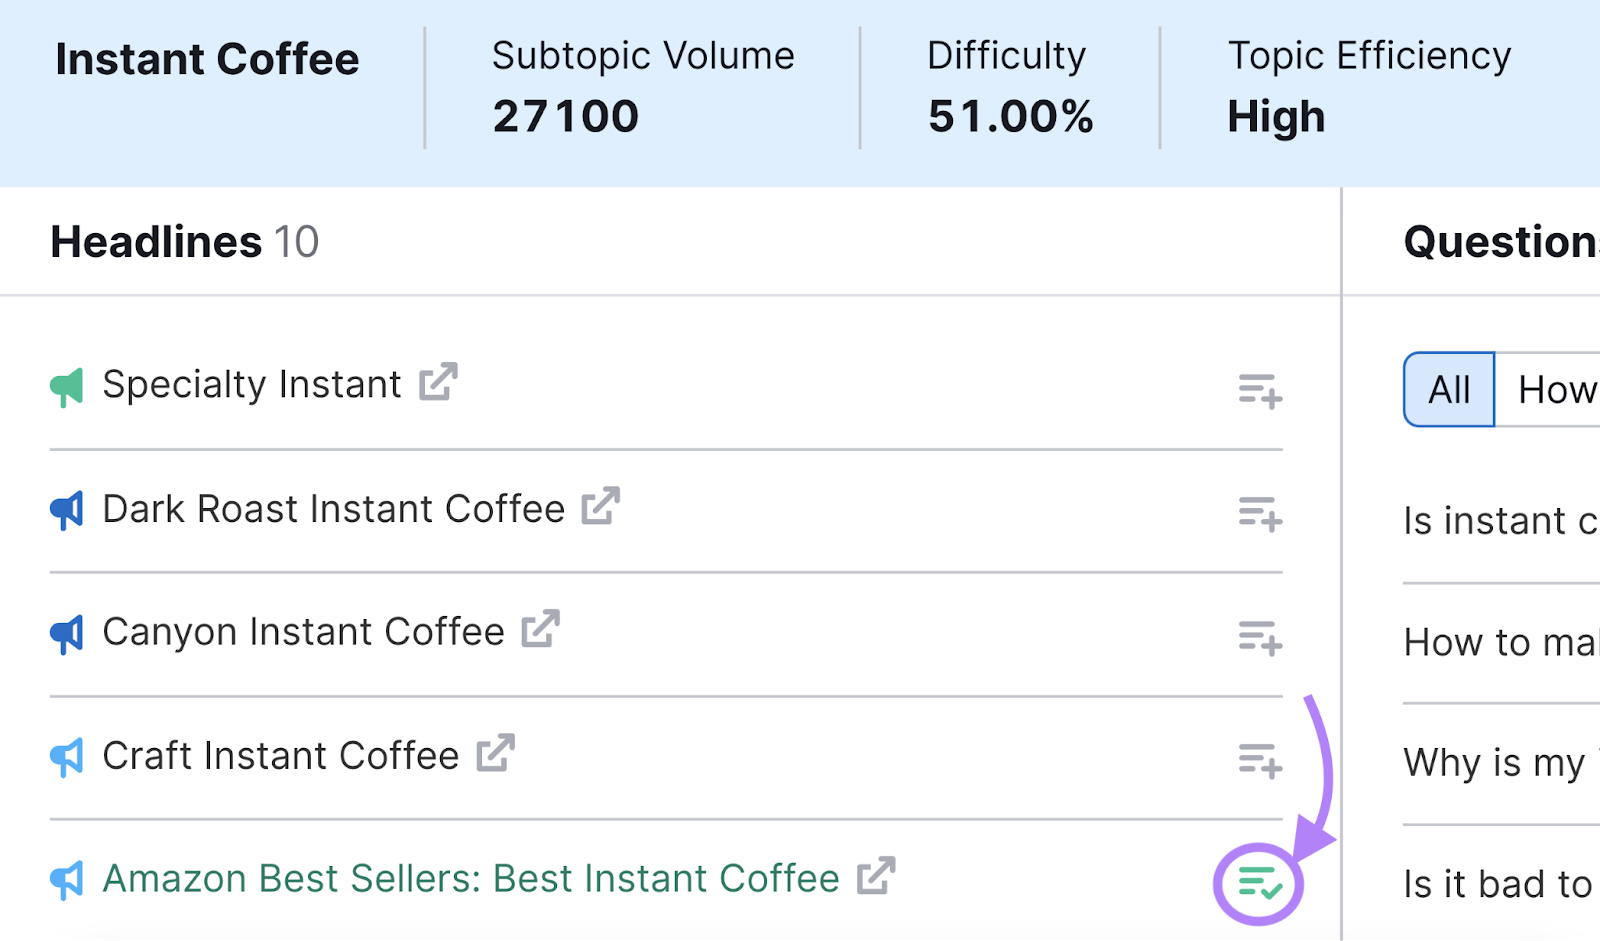Switch to the How questions tab
This screenshot has height=941, width=1600.
tap(1554, 390)
